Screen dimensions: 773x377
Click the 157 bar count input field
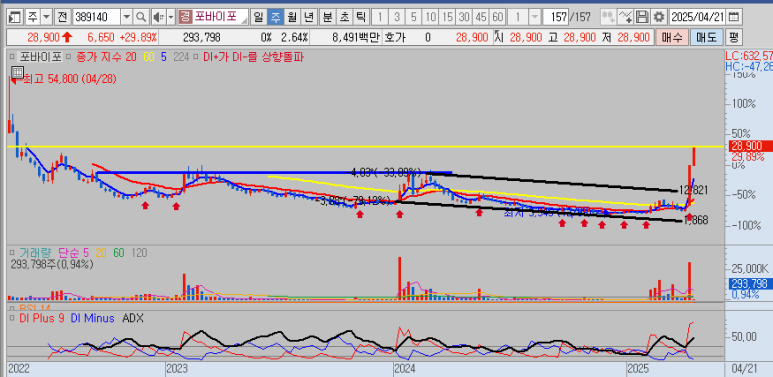click(555, 18)
